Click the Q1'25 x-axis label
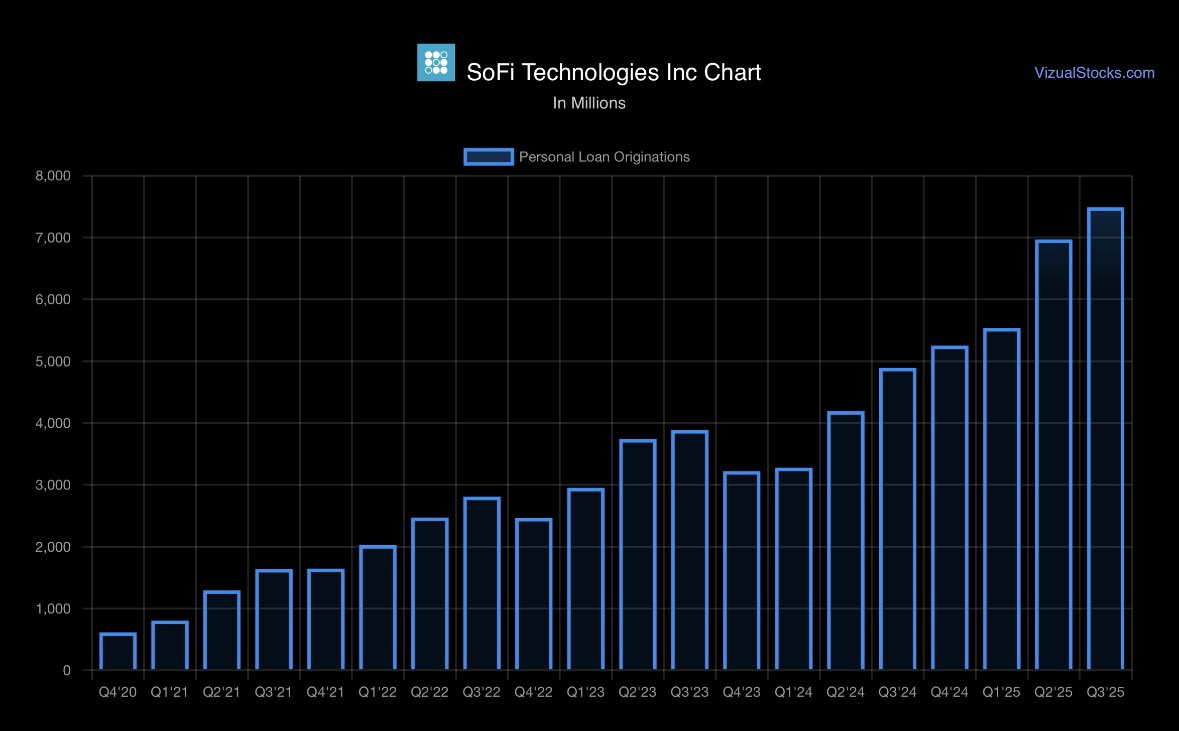Image resolution: width=1179 pixels, height=731 pixels. [1002, 692]
